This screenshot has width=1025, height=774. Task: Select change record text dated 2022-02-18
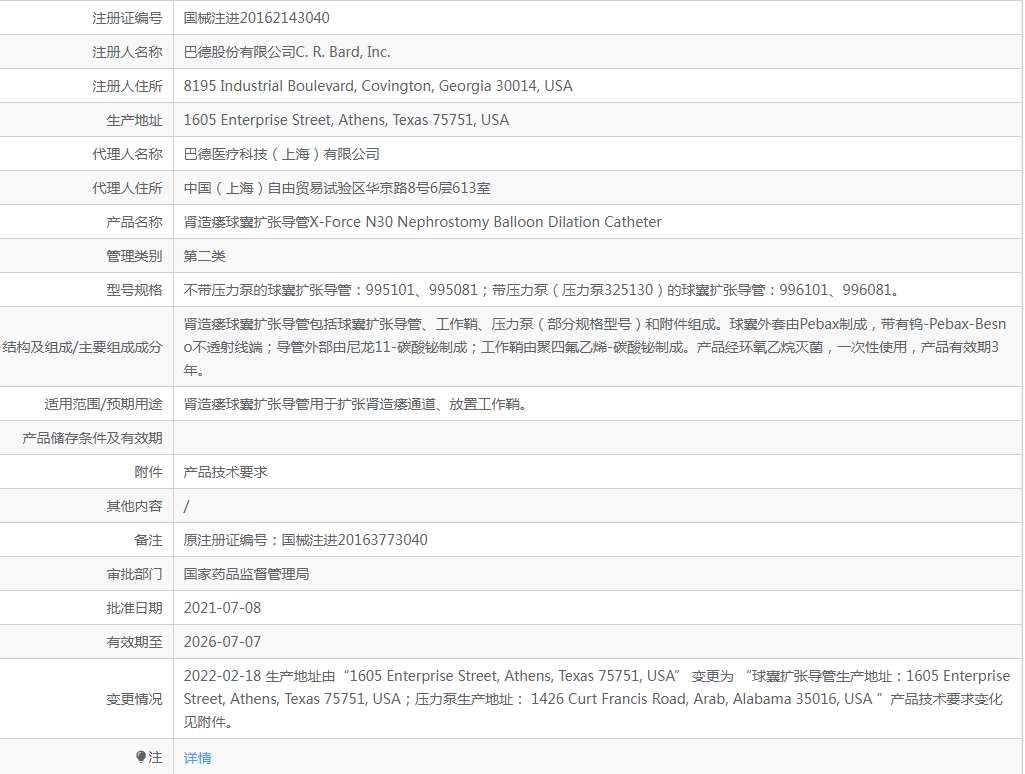597,699
